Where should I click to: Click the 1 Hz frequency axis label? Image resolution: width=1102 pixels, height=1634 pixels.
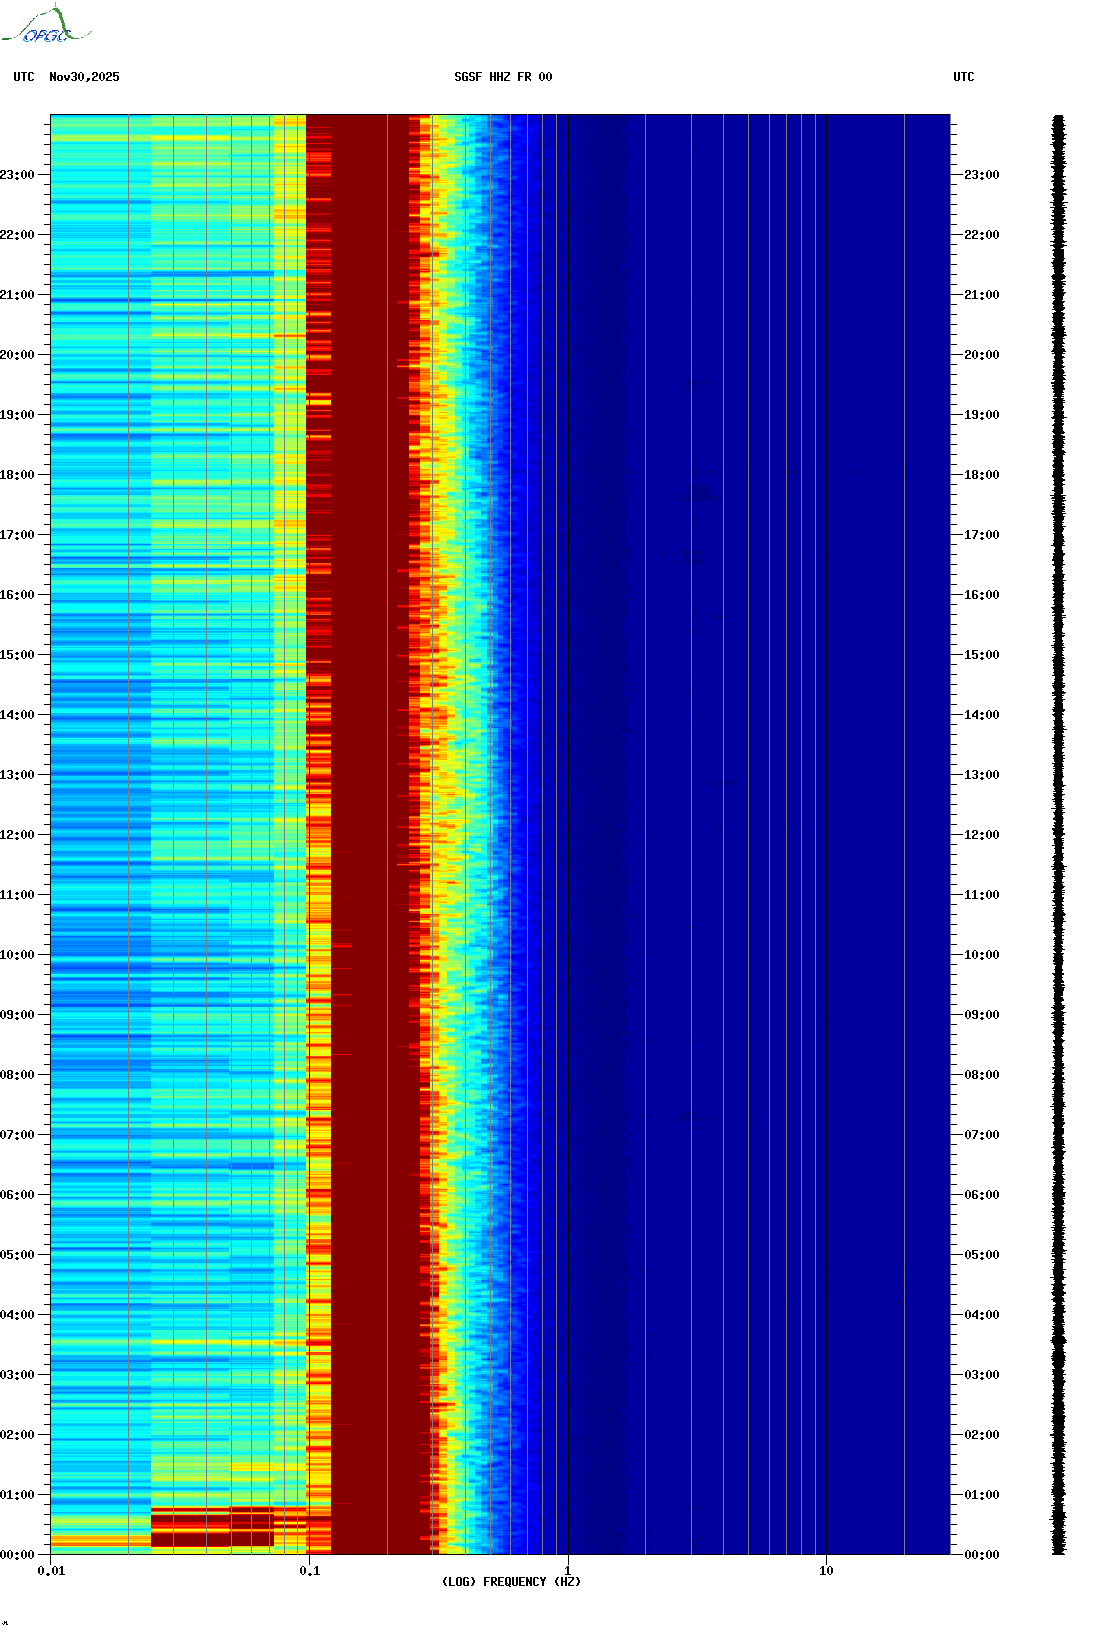pos(568,1571)
